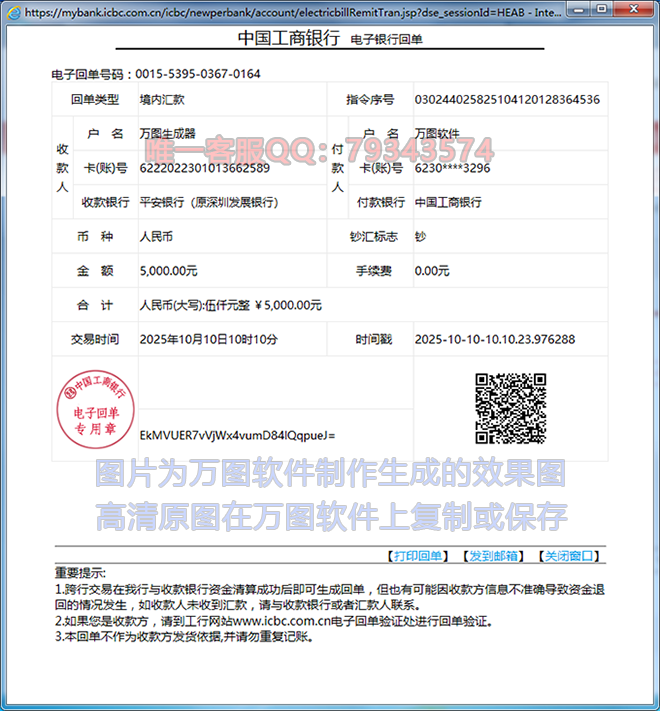Click the verification code EkMVUER7vVjWx4vumD84lQqpueJ=

238,435
